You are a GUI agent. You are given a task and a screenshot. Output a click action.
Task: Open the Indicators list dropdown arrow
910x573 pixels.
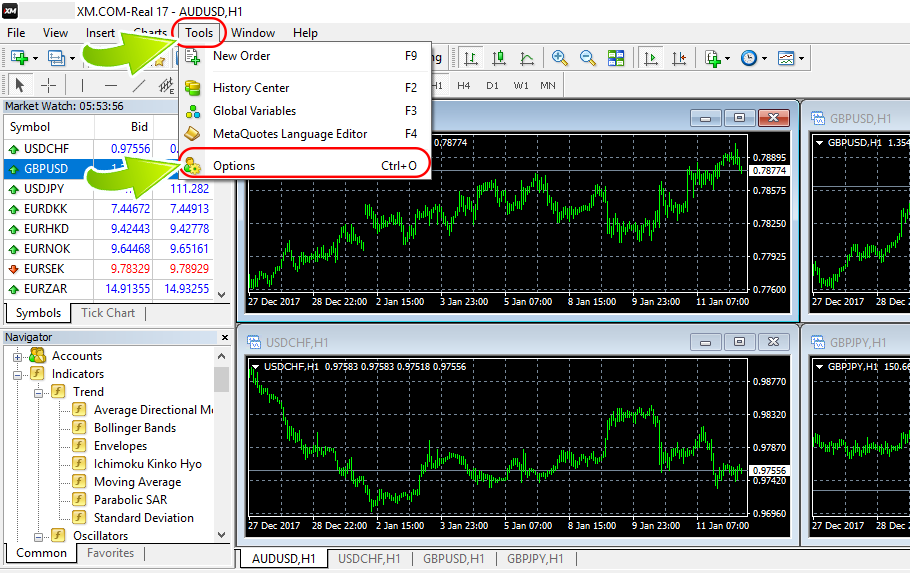tap(727, 58)
